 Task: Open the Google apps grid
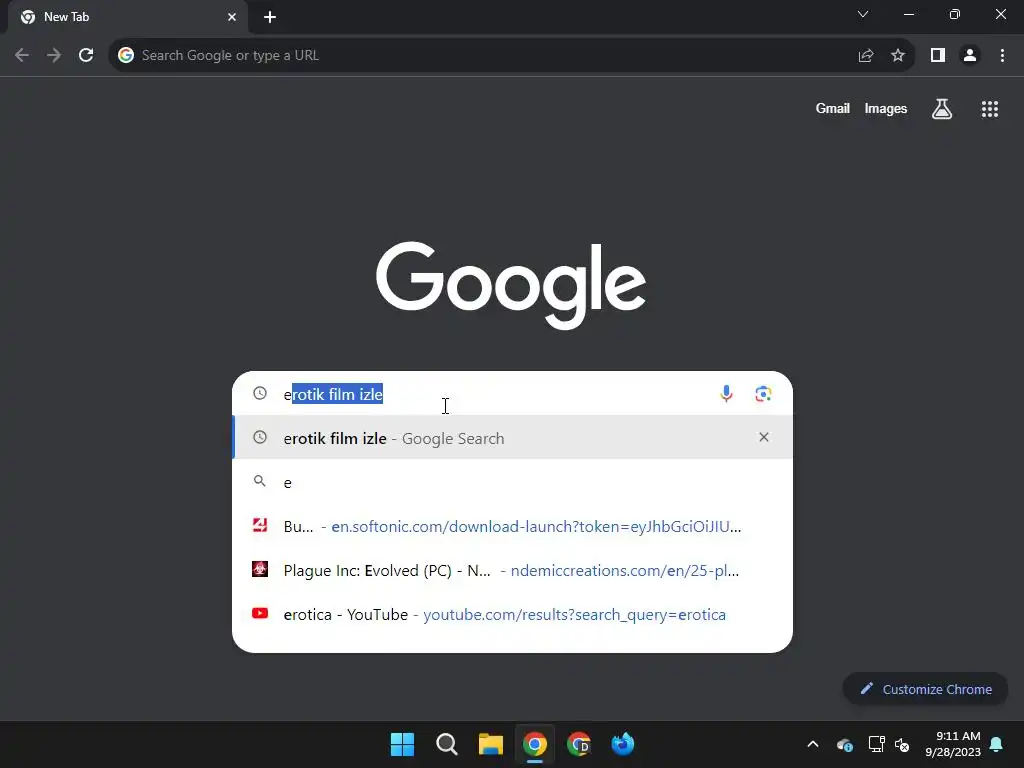coord(990,109)
